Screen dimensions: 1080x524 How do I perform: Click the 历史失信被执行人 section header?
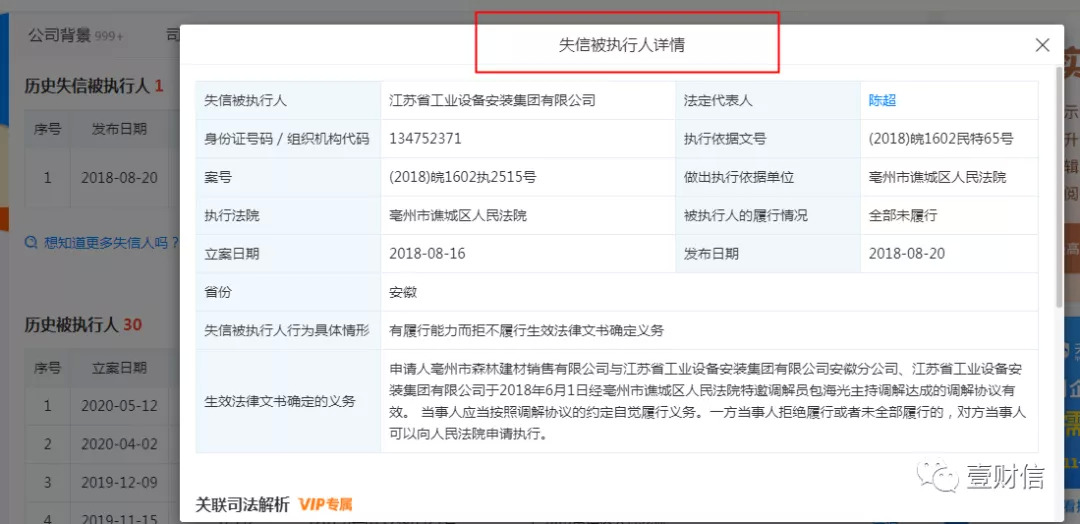[88, 86]
